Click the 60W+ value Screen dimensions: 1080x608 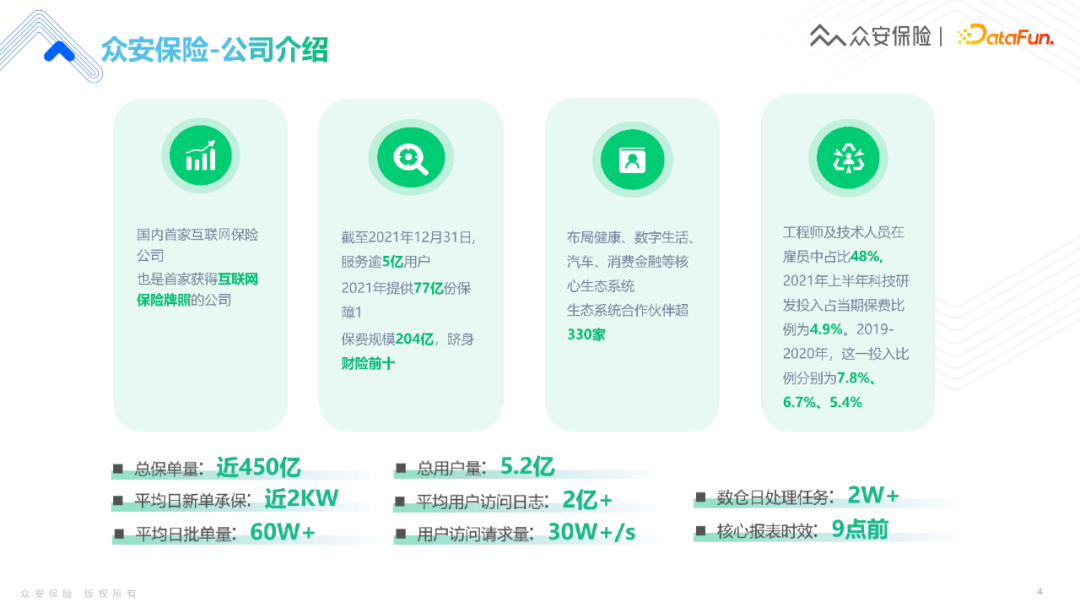tap(282, 532)
